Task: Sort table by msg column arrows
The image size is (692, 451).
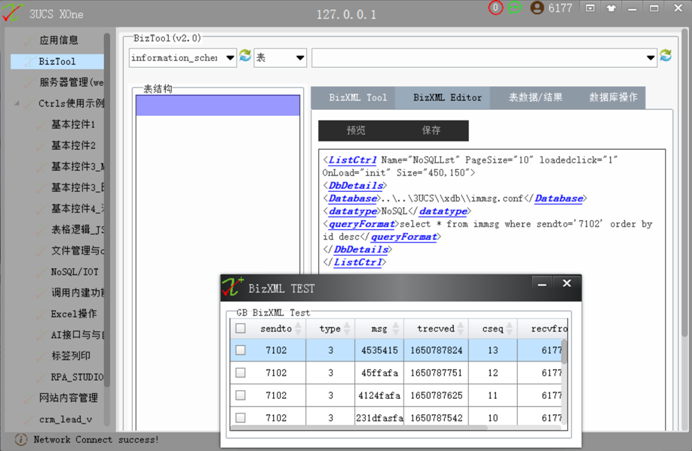Action: (396, 328)
